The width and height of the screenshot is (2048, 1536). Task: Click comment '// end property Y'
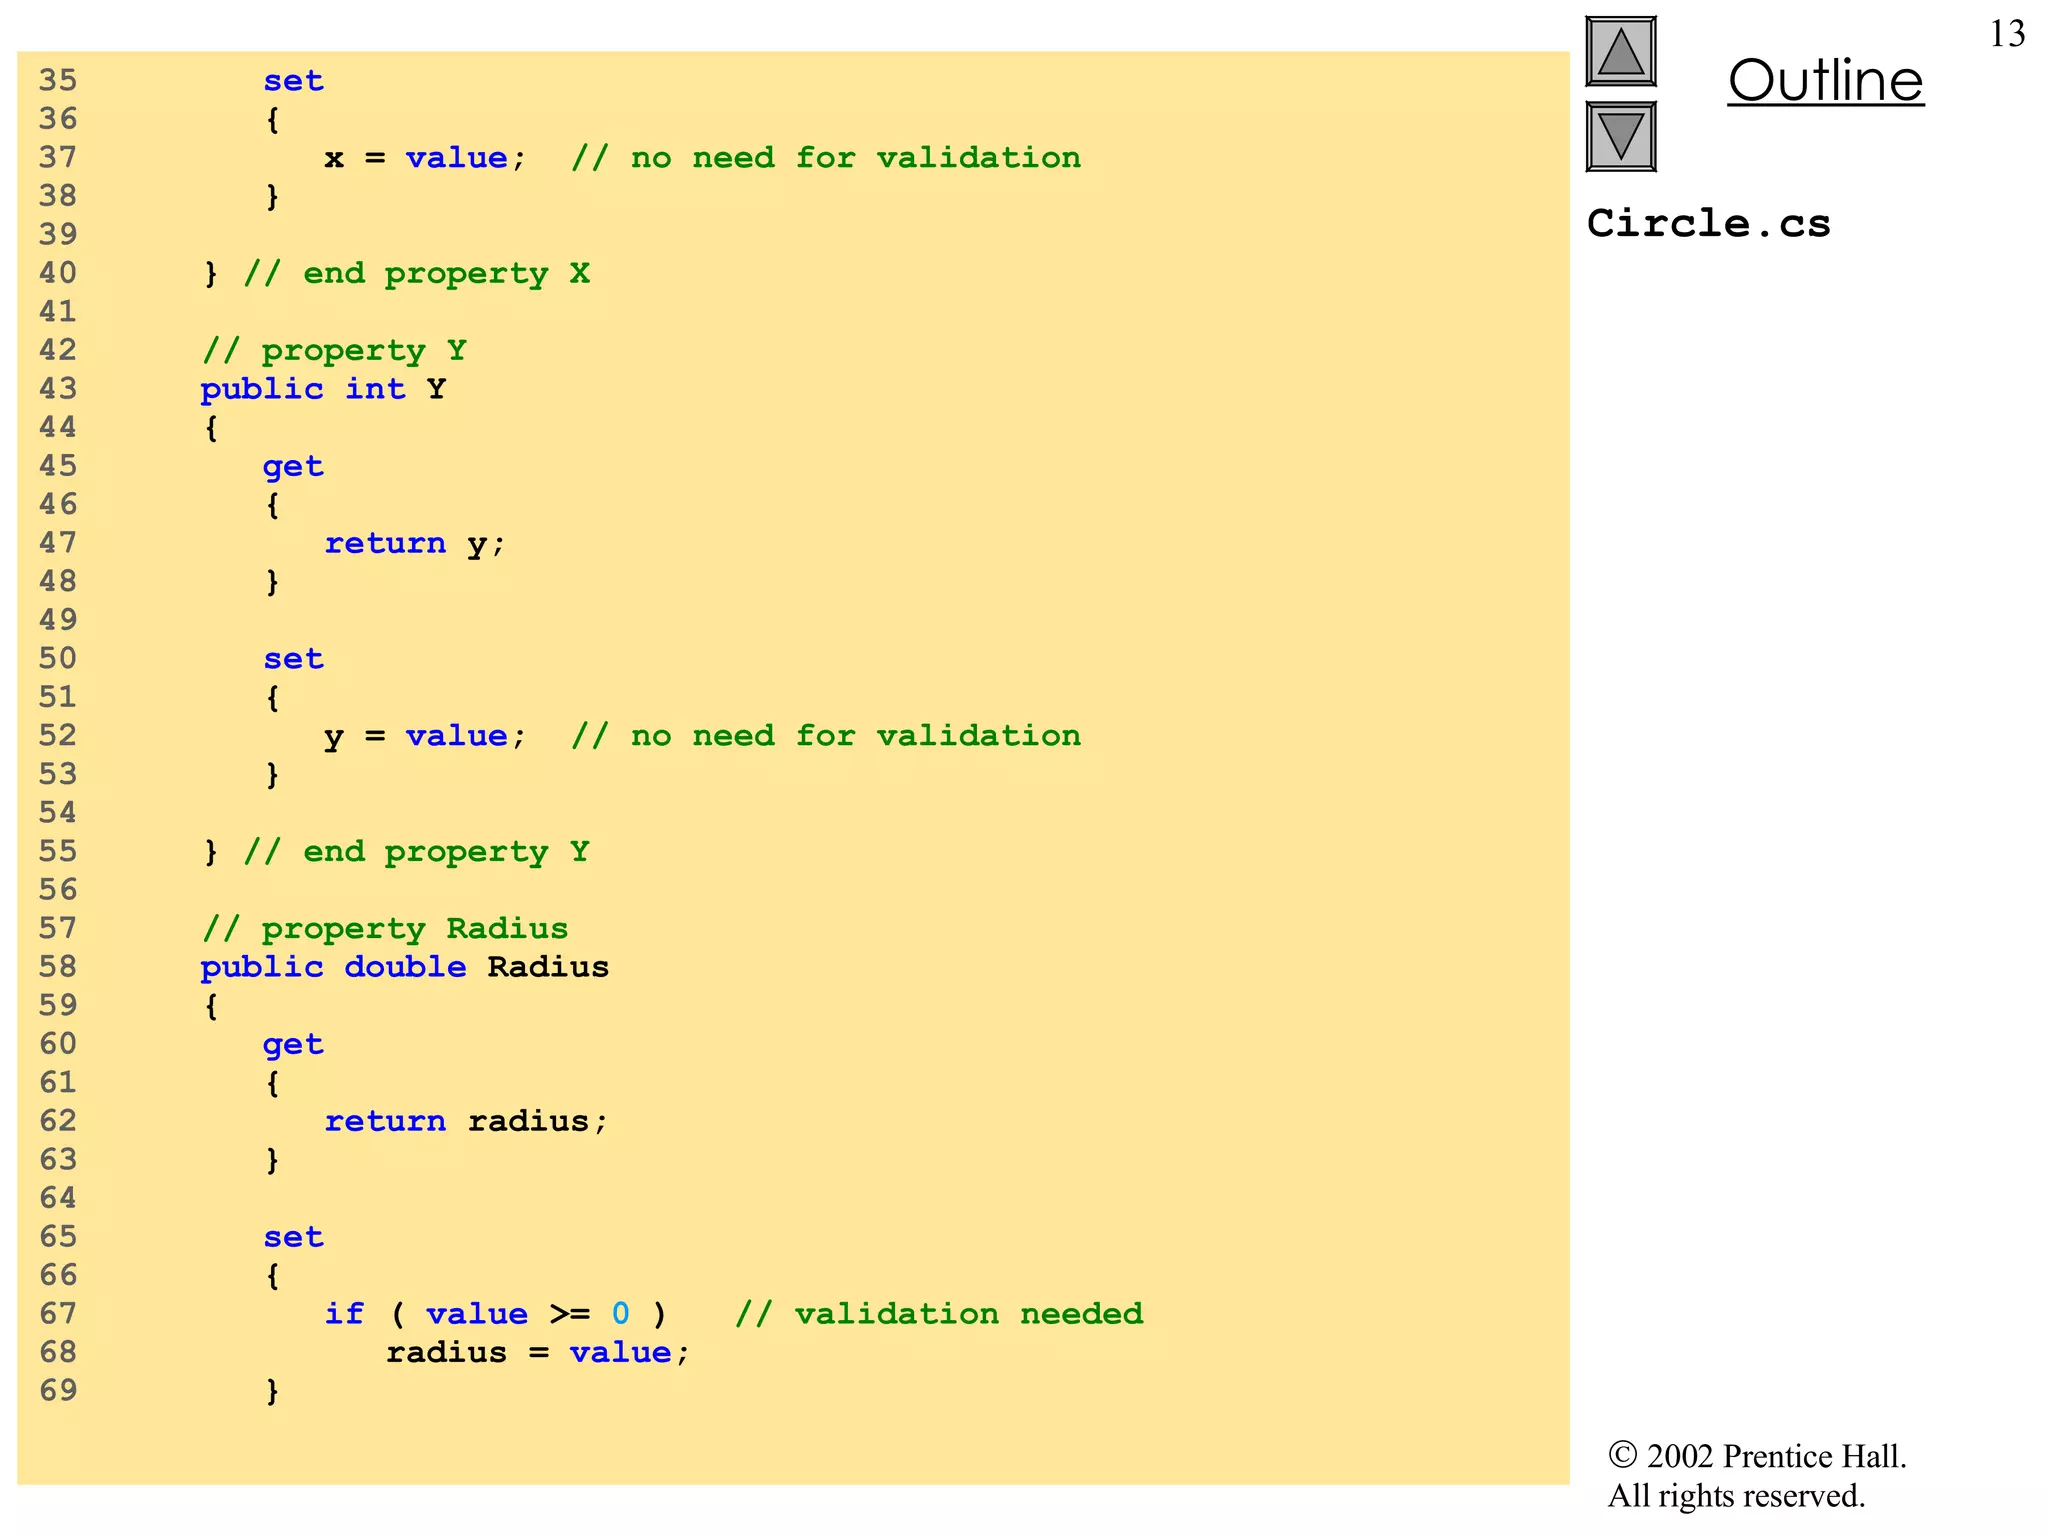417,852
